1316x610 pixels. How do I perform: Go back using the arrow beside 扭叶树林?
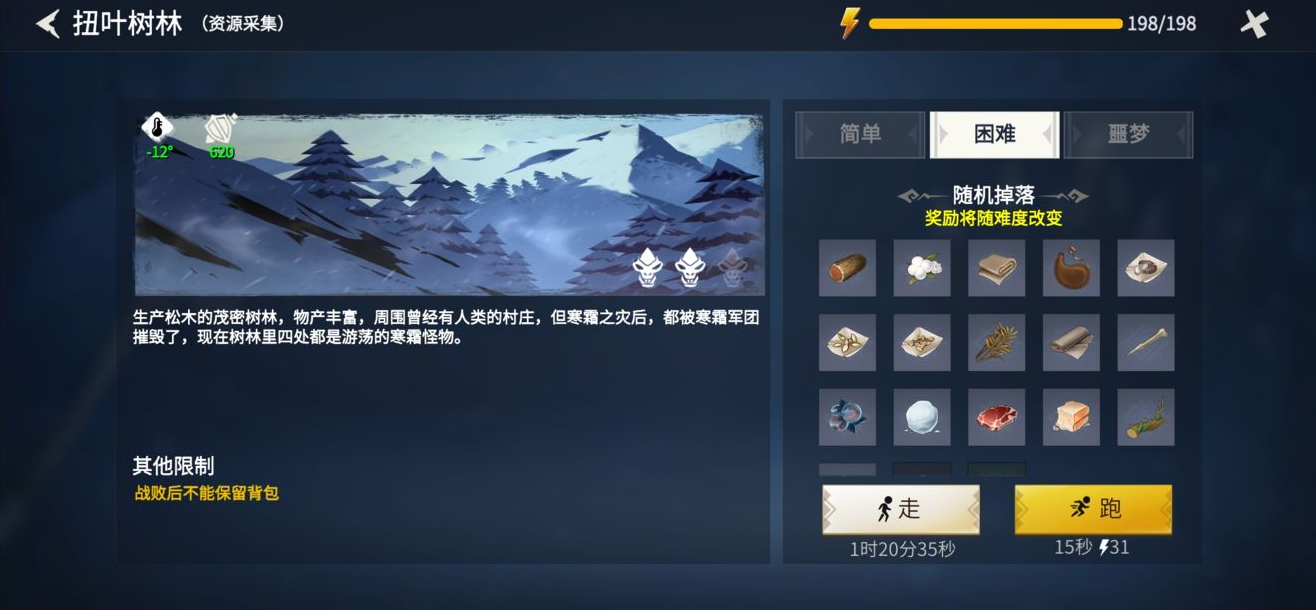point(47,24)
